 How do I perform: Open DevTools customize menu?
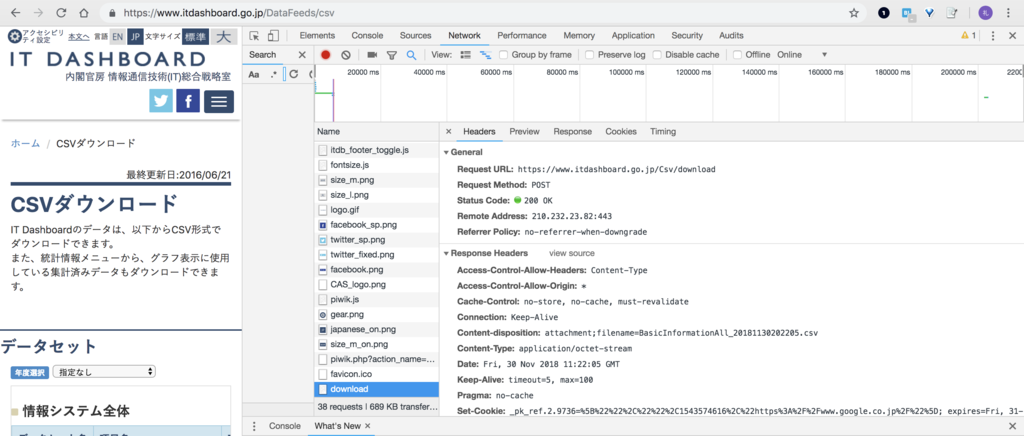[x=993, y=36]
